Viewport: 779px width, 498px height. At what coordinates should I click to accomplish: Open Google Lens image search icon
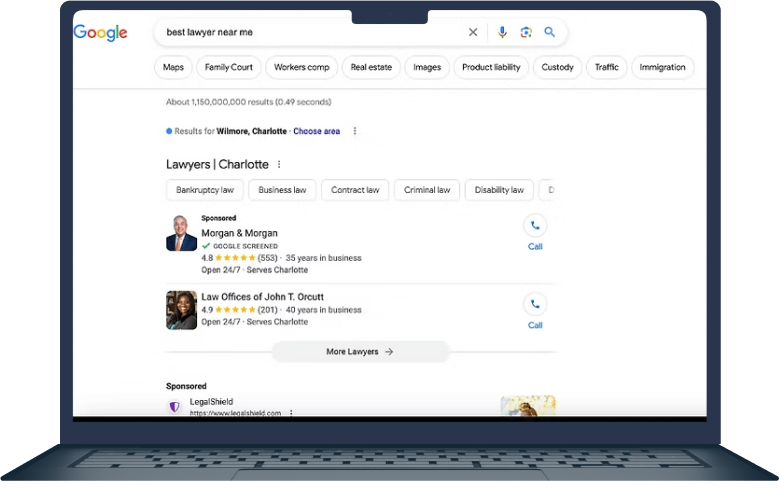point(526,32)
